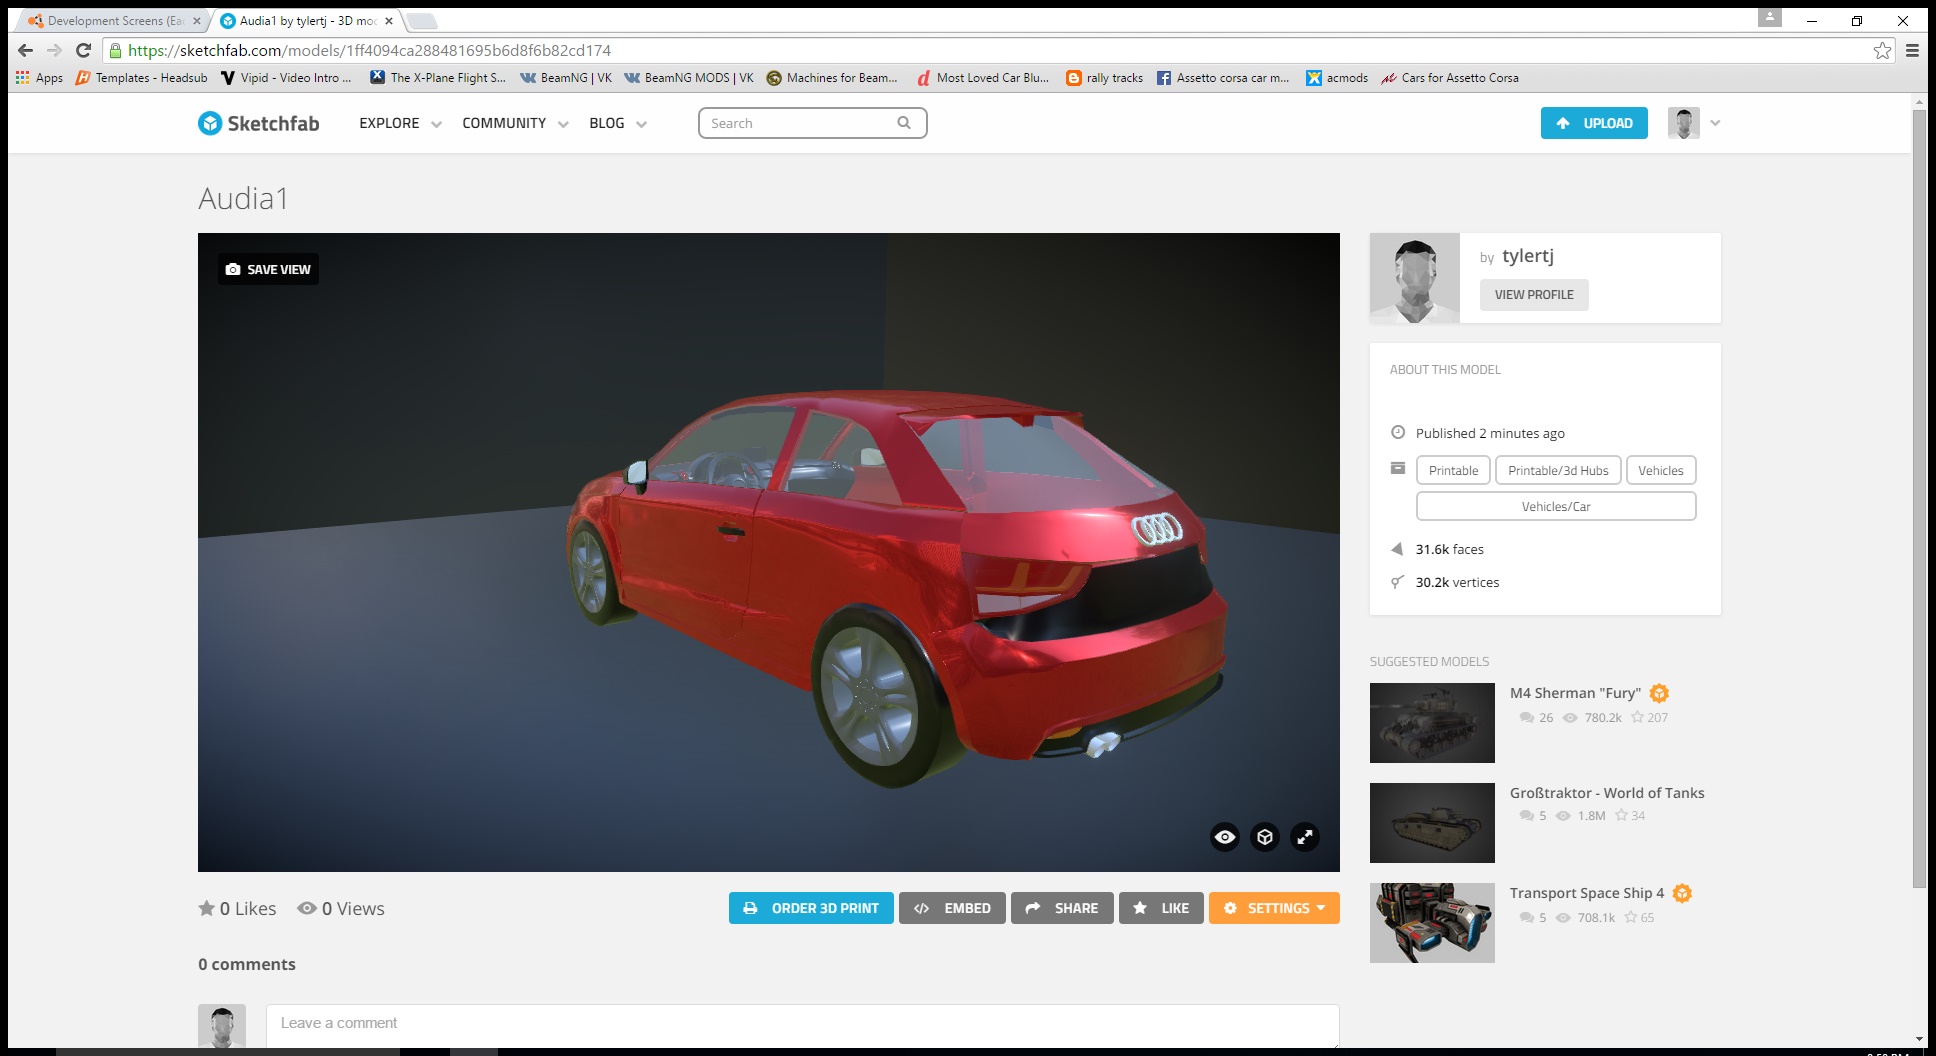Click into the Search field

[x=812, y=123]
